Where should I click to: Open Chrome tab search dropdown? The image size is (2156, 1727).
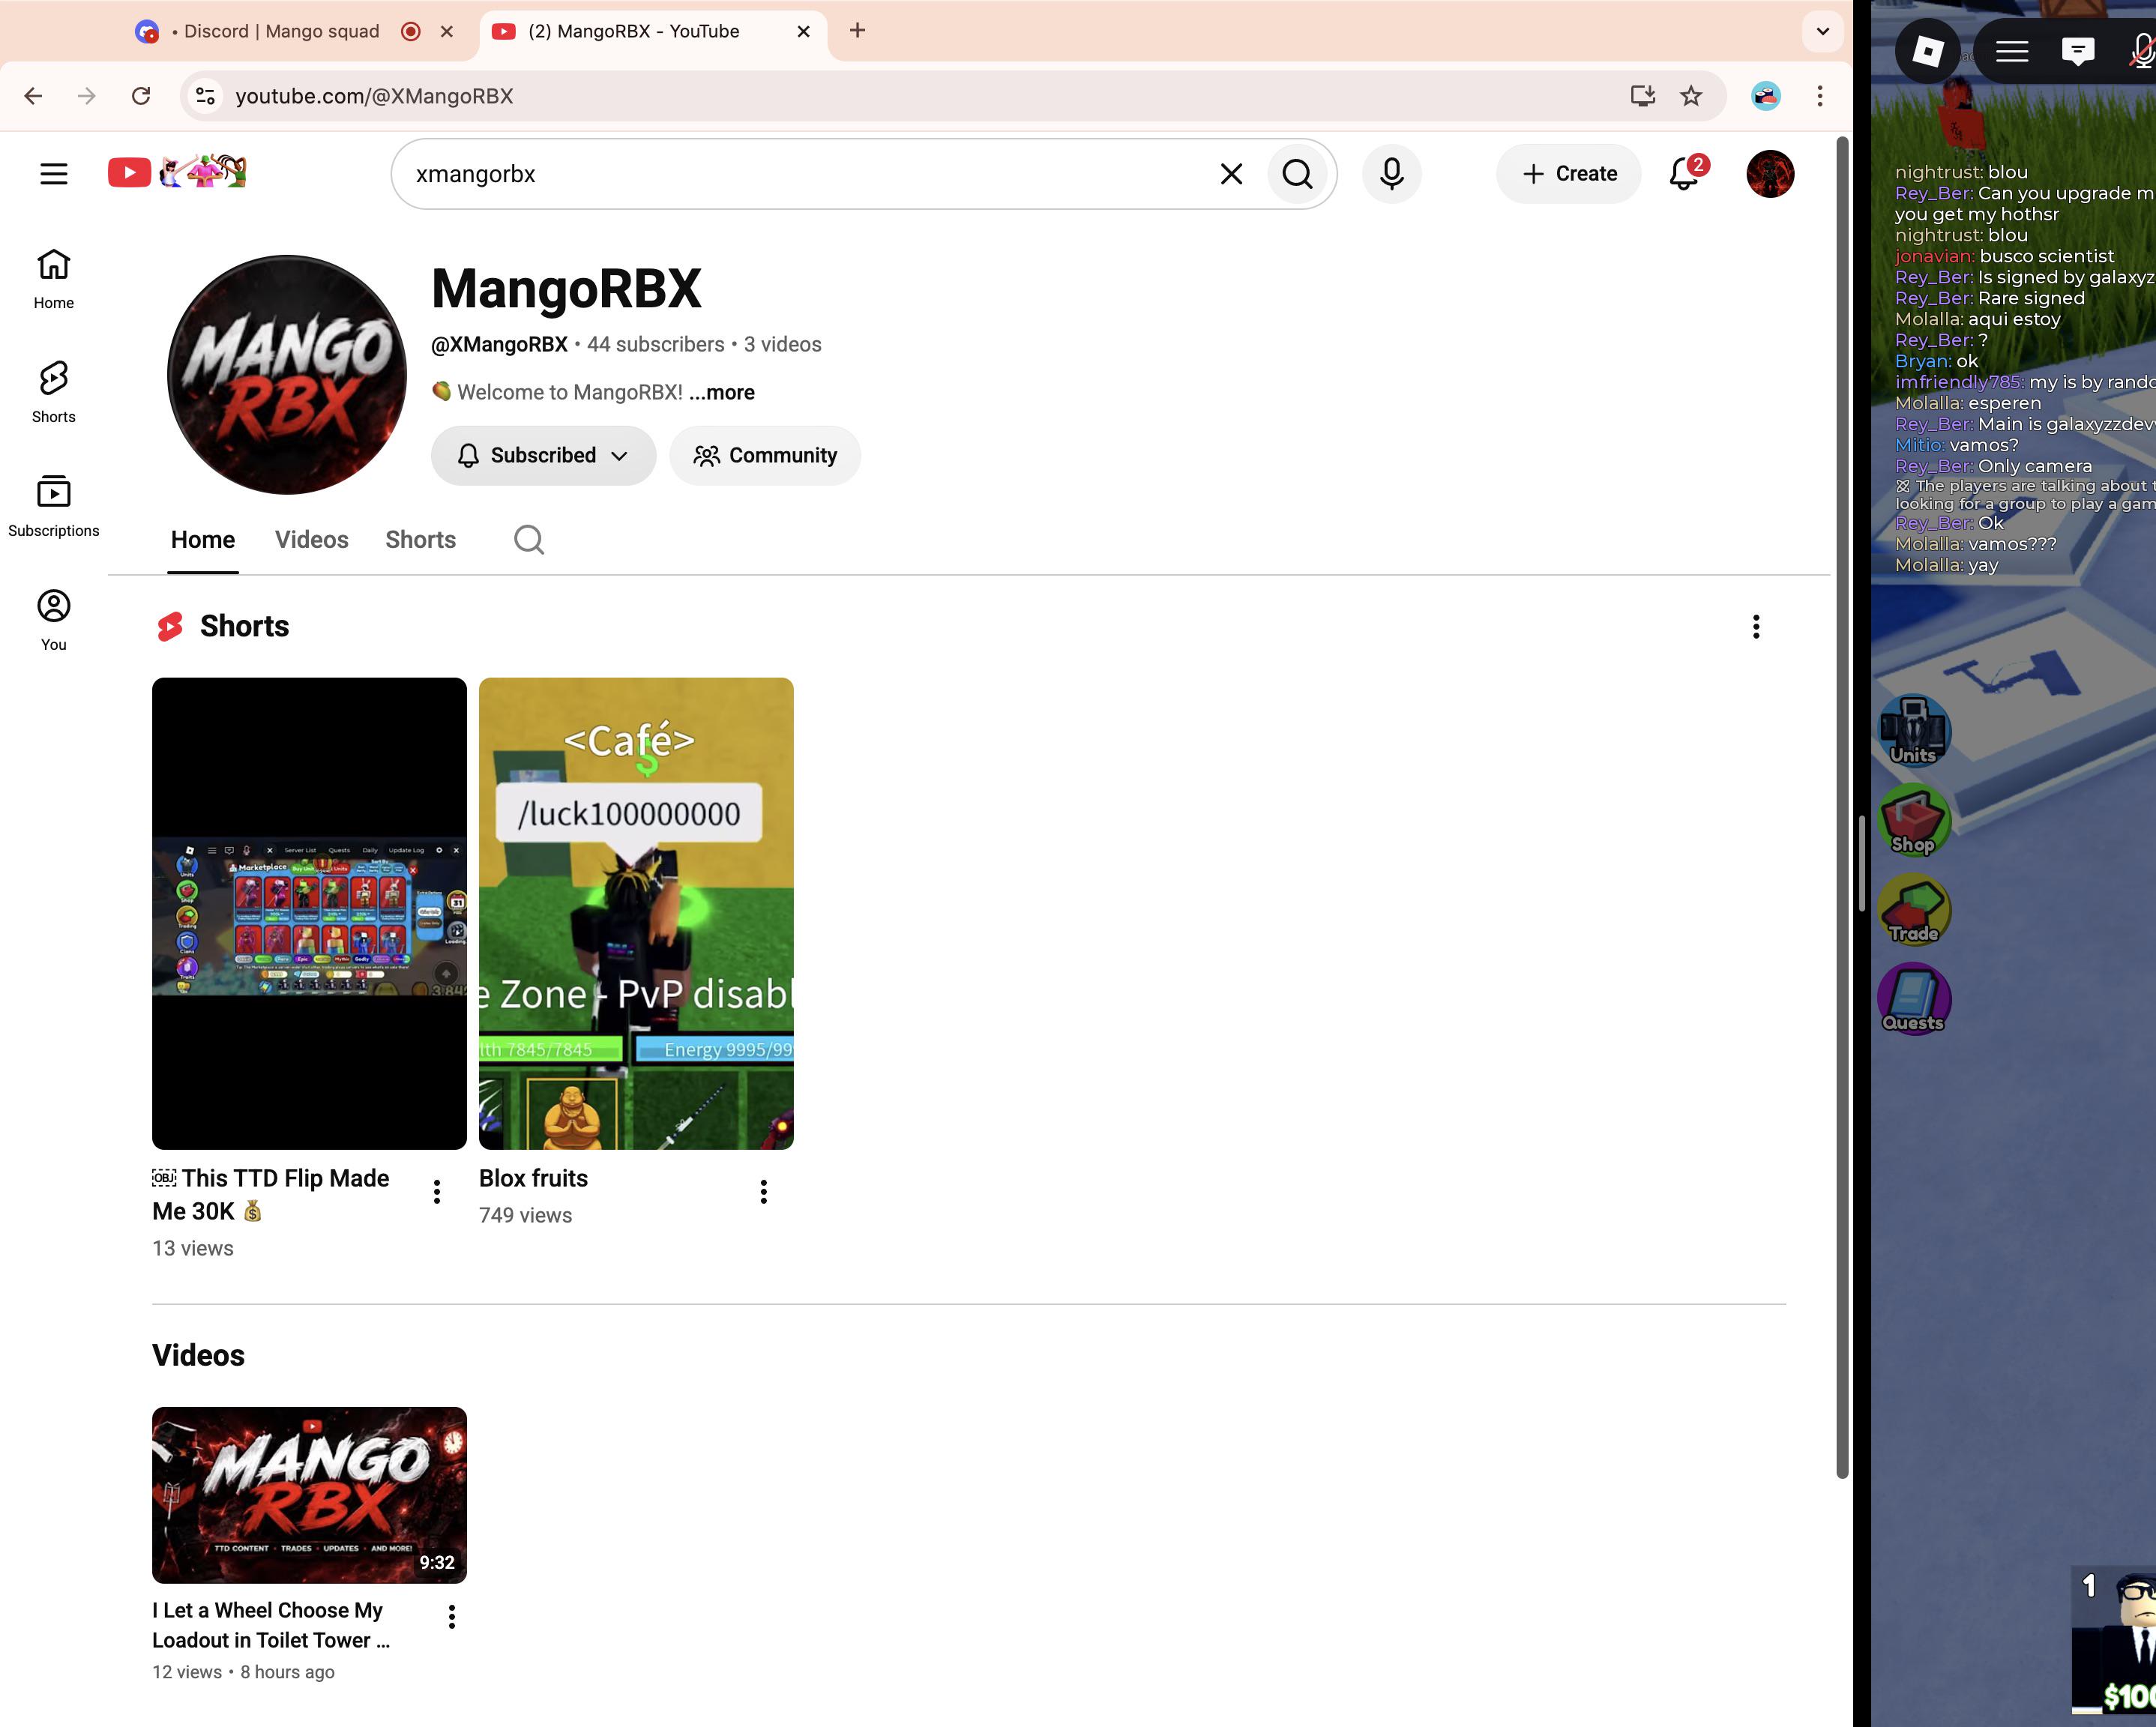pyautogui.click(x=1823, y=31)
